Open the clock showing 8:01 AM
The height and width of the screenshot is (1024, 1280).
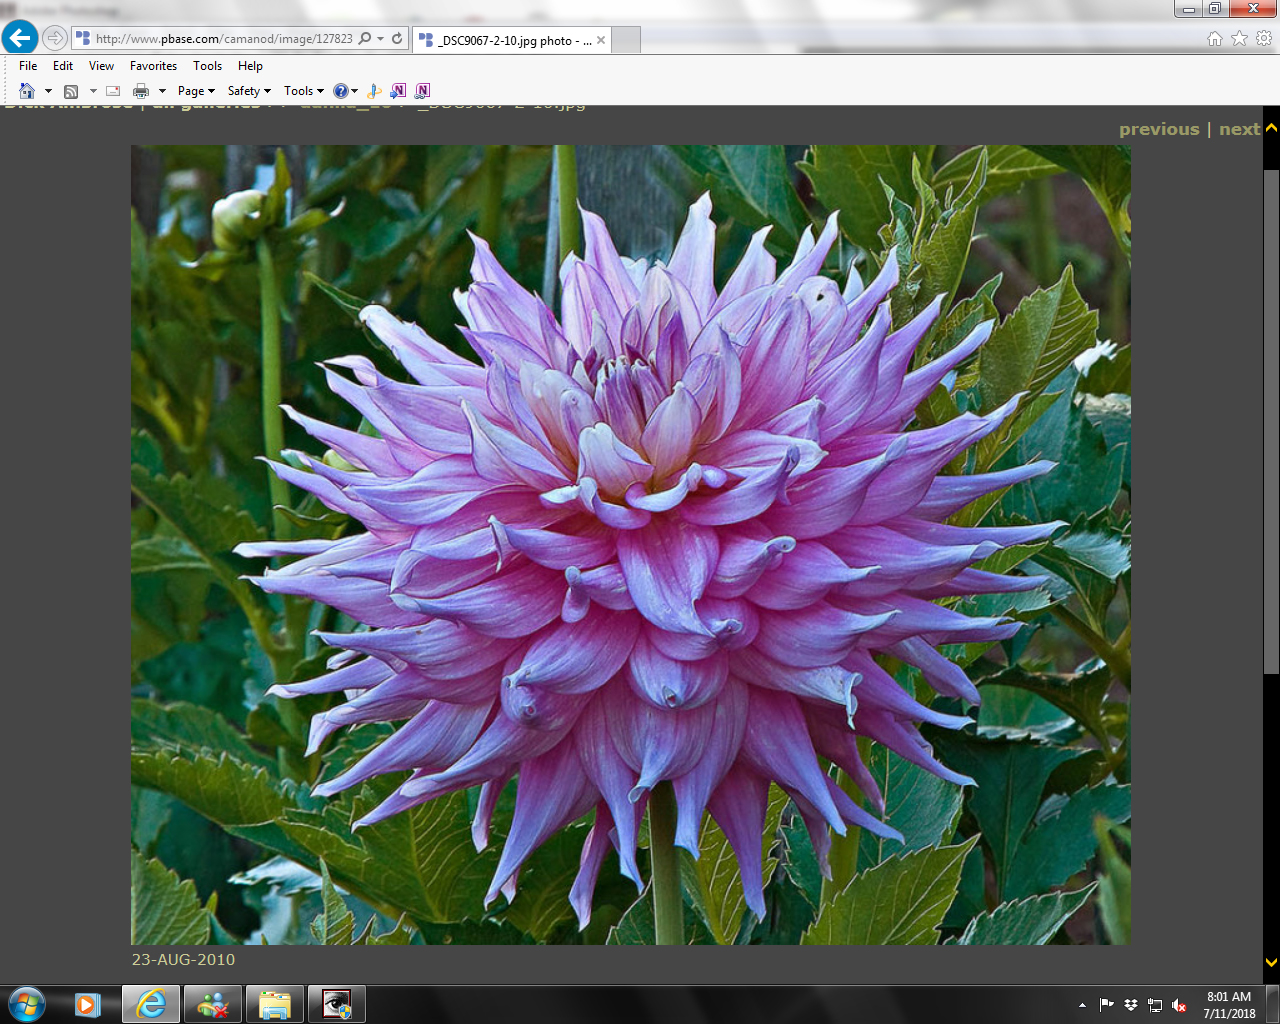[x=1229, y=1005]
